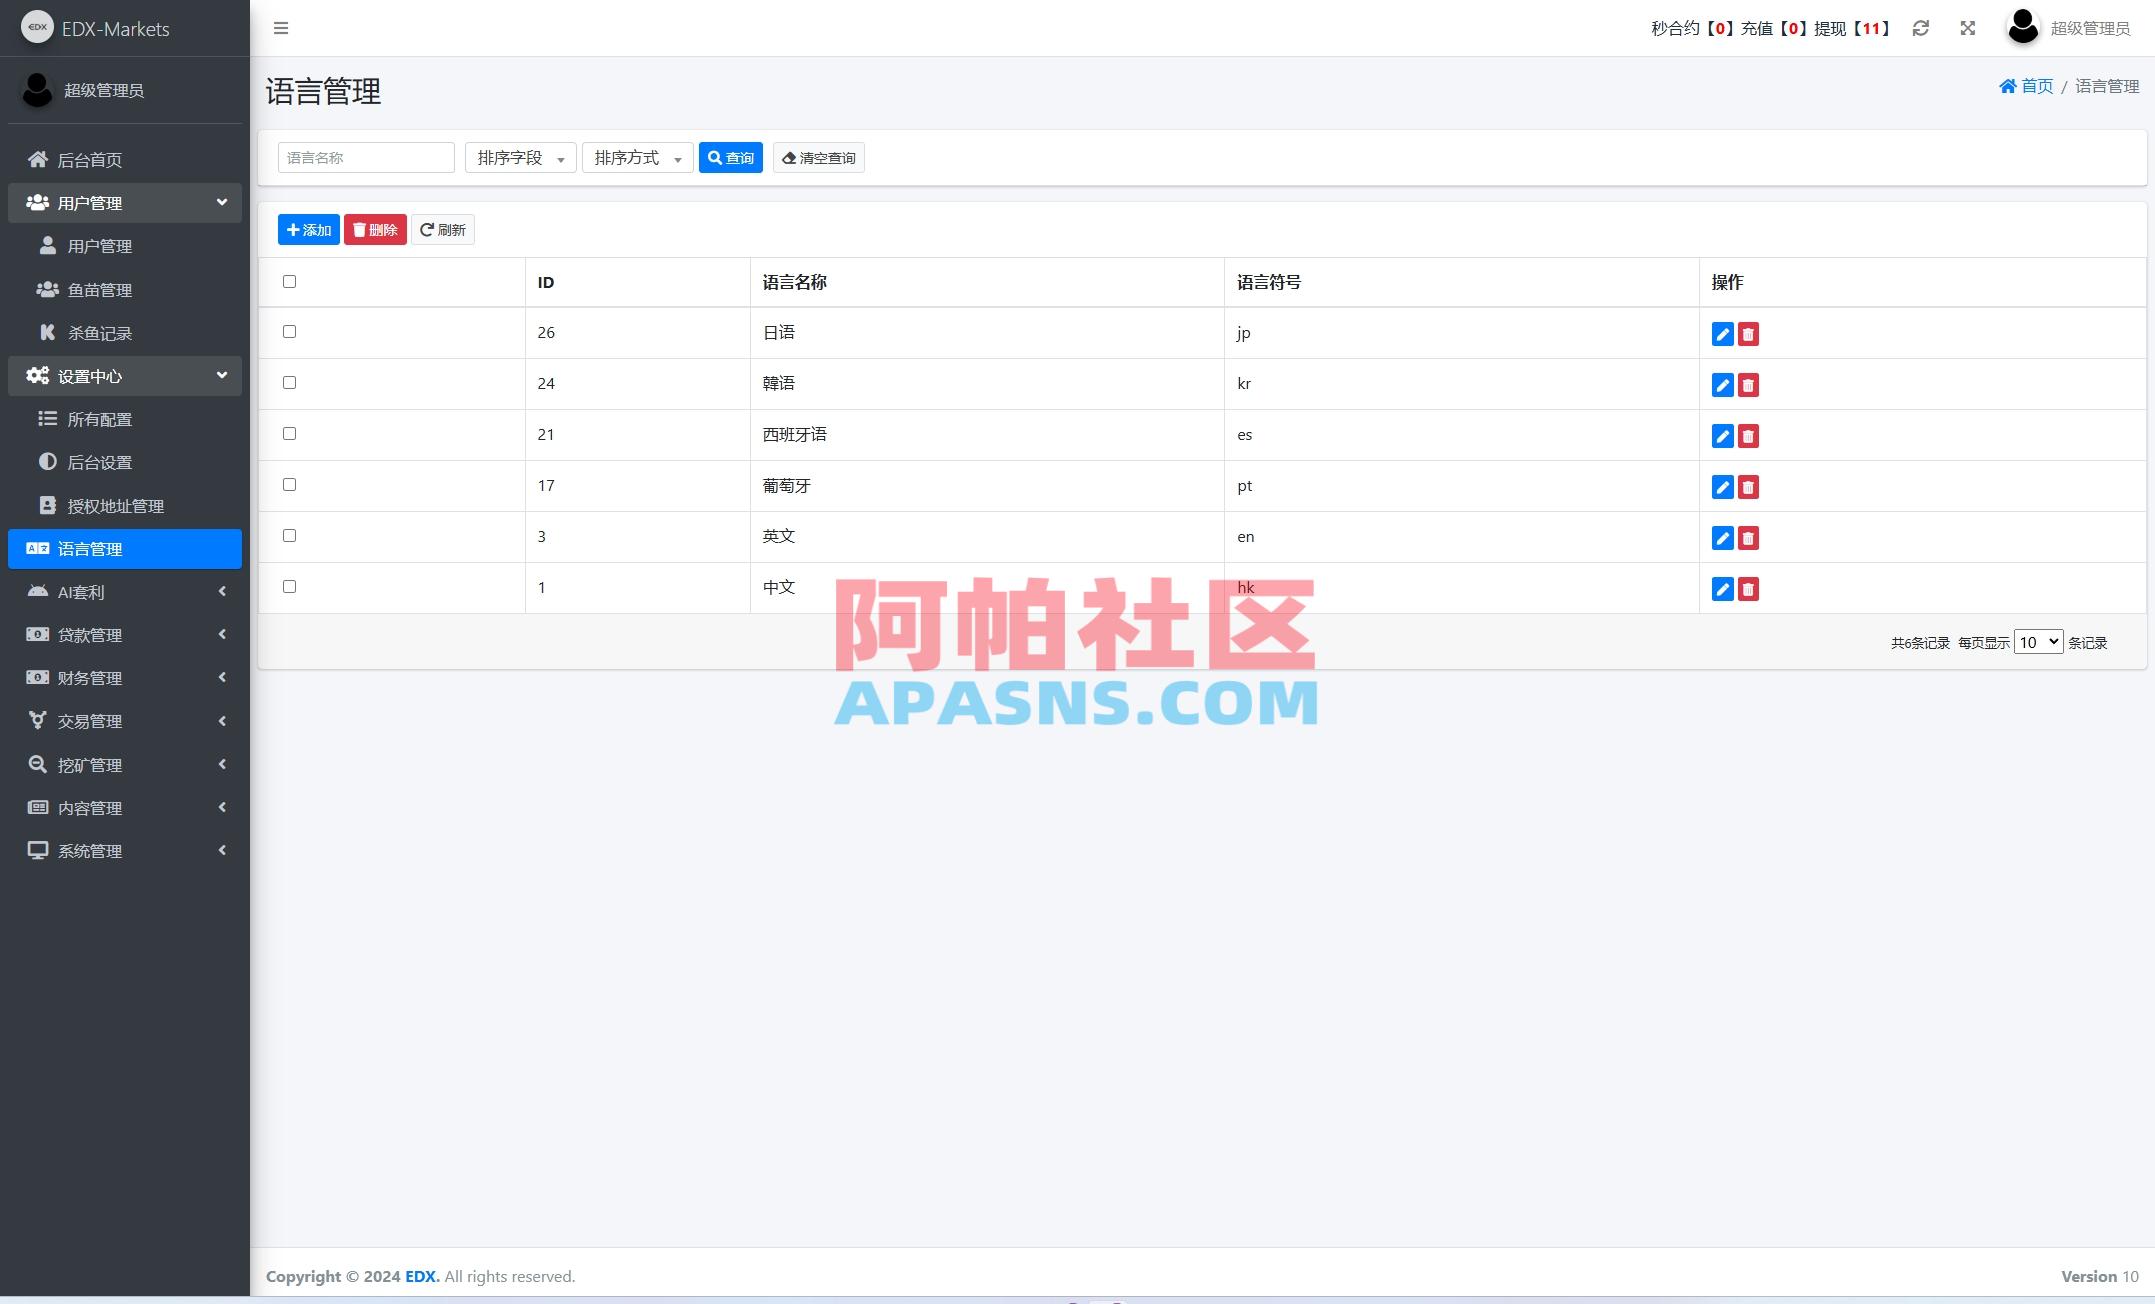2155x1304 pixels.
Task: Edit the 日语 language entry with pencil icon
Action: (1722, 334)
